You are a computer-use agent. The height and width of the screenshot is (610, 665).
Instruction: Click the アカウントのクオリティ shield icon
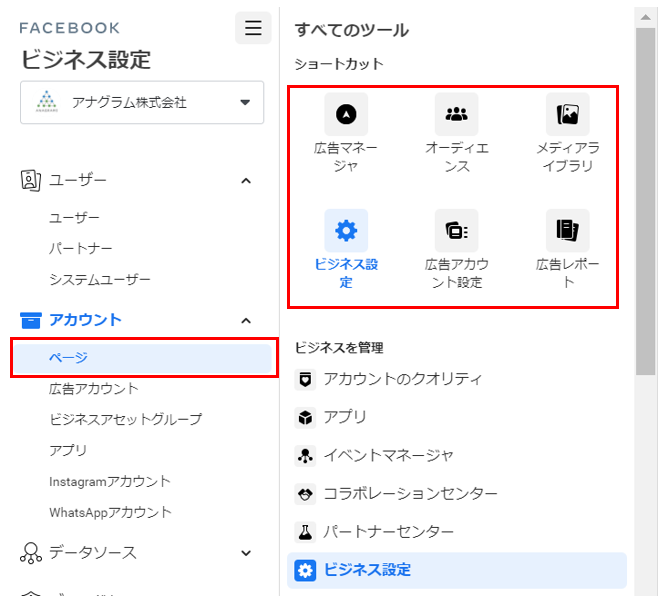click(305, 379)
